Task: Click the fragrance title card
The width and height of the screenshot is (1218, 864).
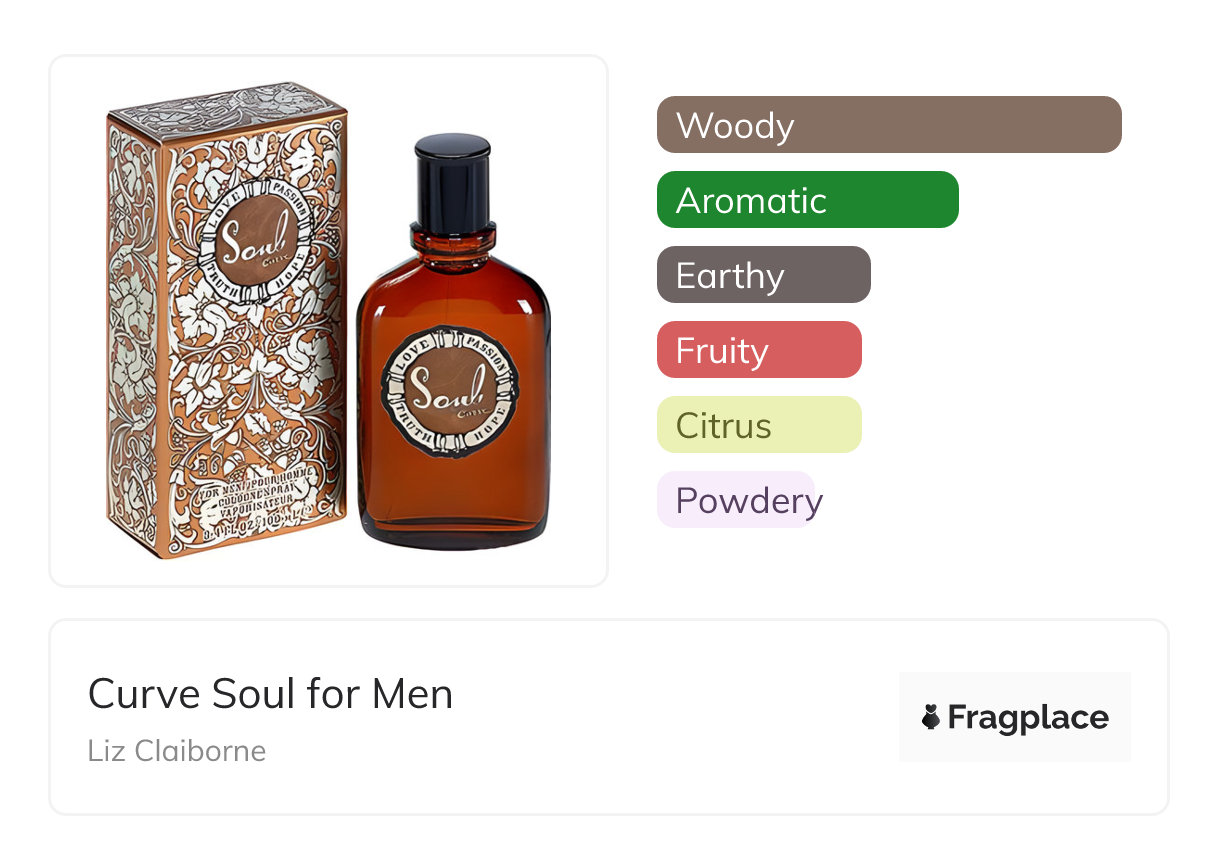Action: click(608, 717)
